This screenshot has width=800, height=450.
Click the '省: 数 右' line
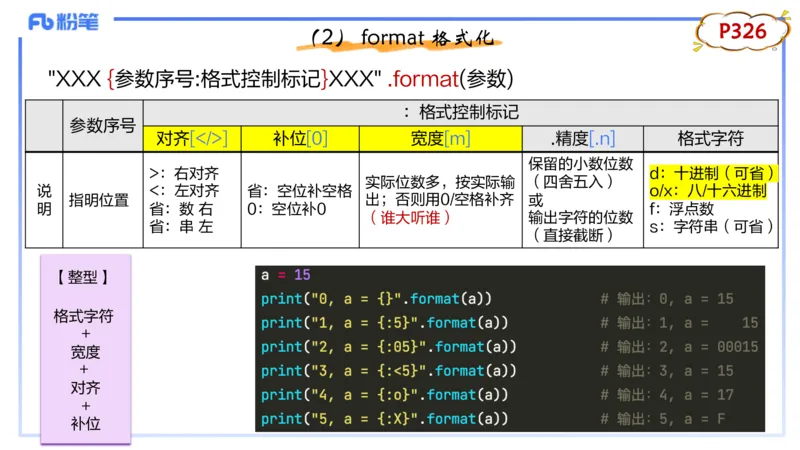coord(181,209)
